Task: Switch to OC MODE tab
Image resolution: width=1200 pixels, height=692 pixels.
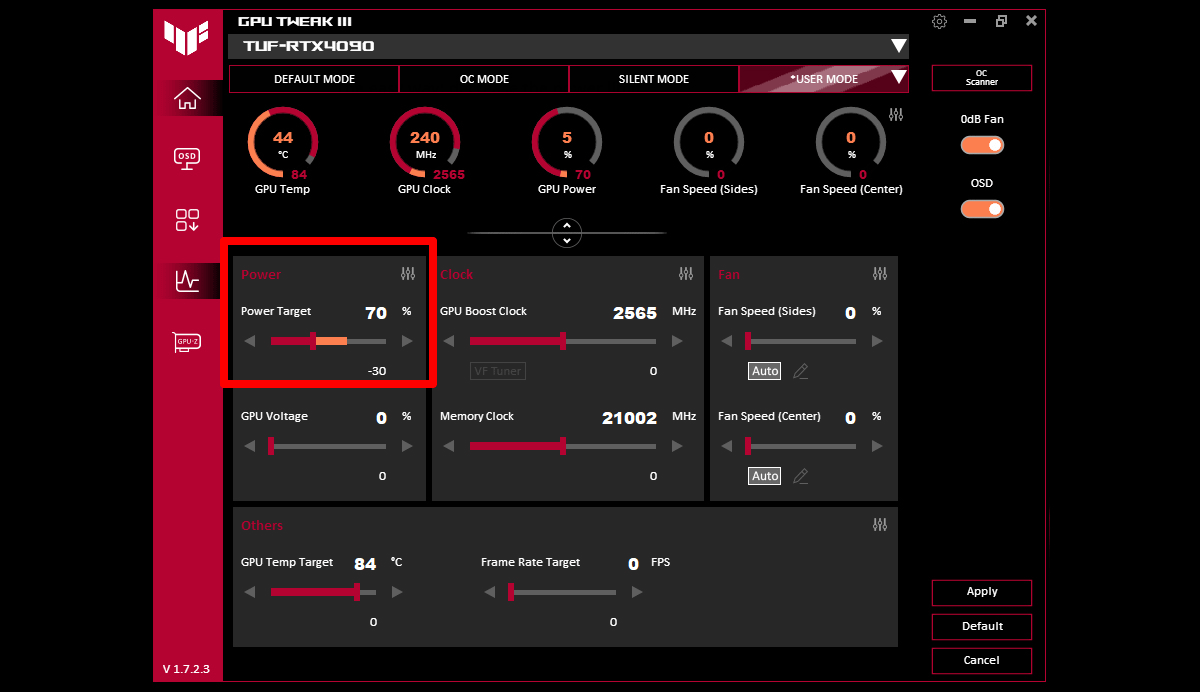Action: [x=484, y=79]
